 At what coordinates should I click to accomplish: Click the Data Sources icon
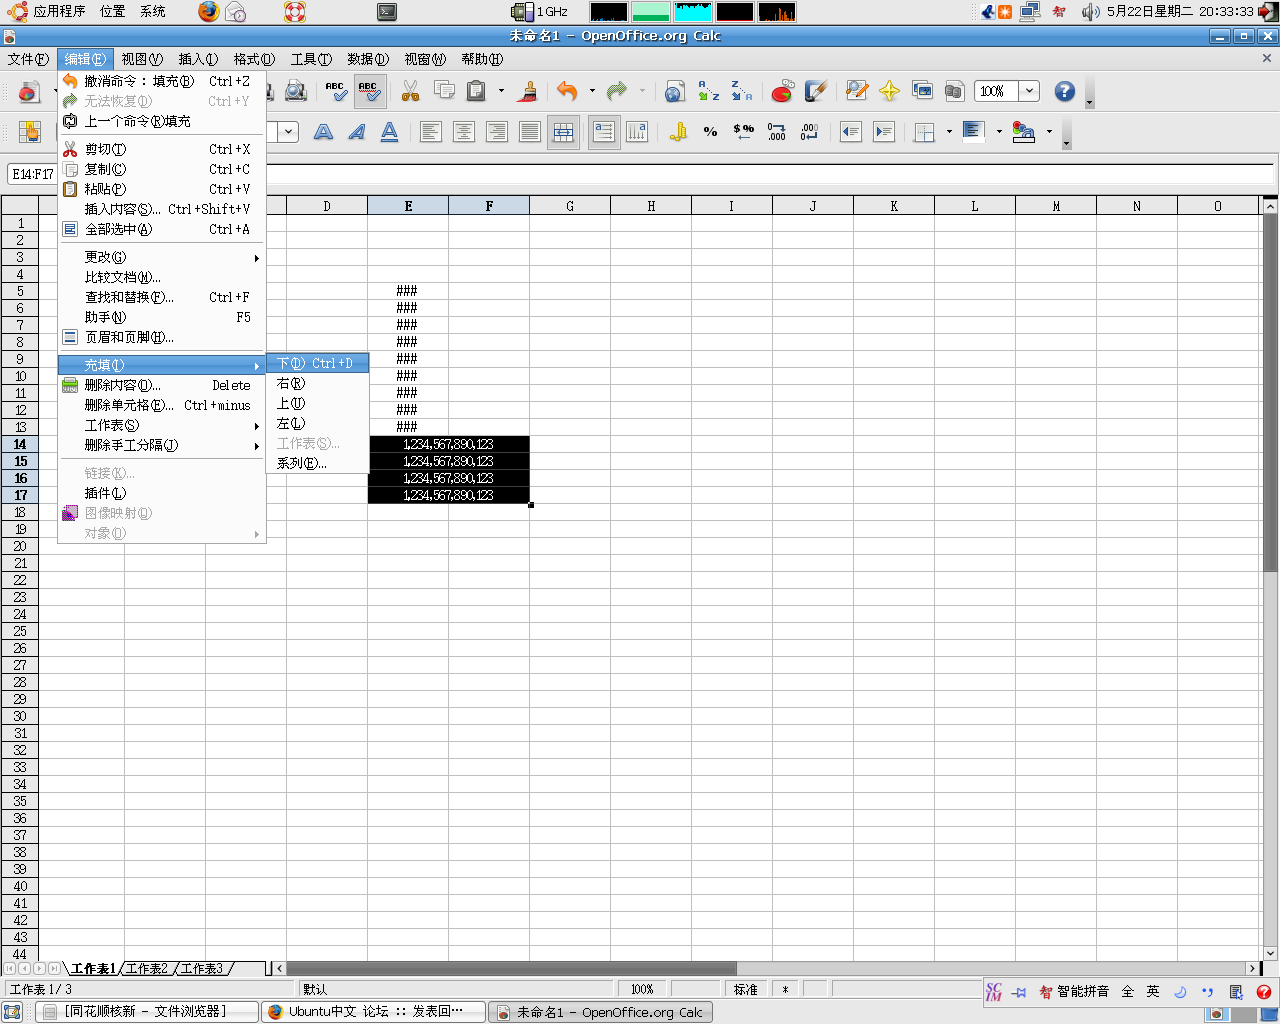(954, 91)
